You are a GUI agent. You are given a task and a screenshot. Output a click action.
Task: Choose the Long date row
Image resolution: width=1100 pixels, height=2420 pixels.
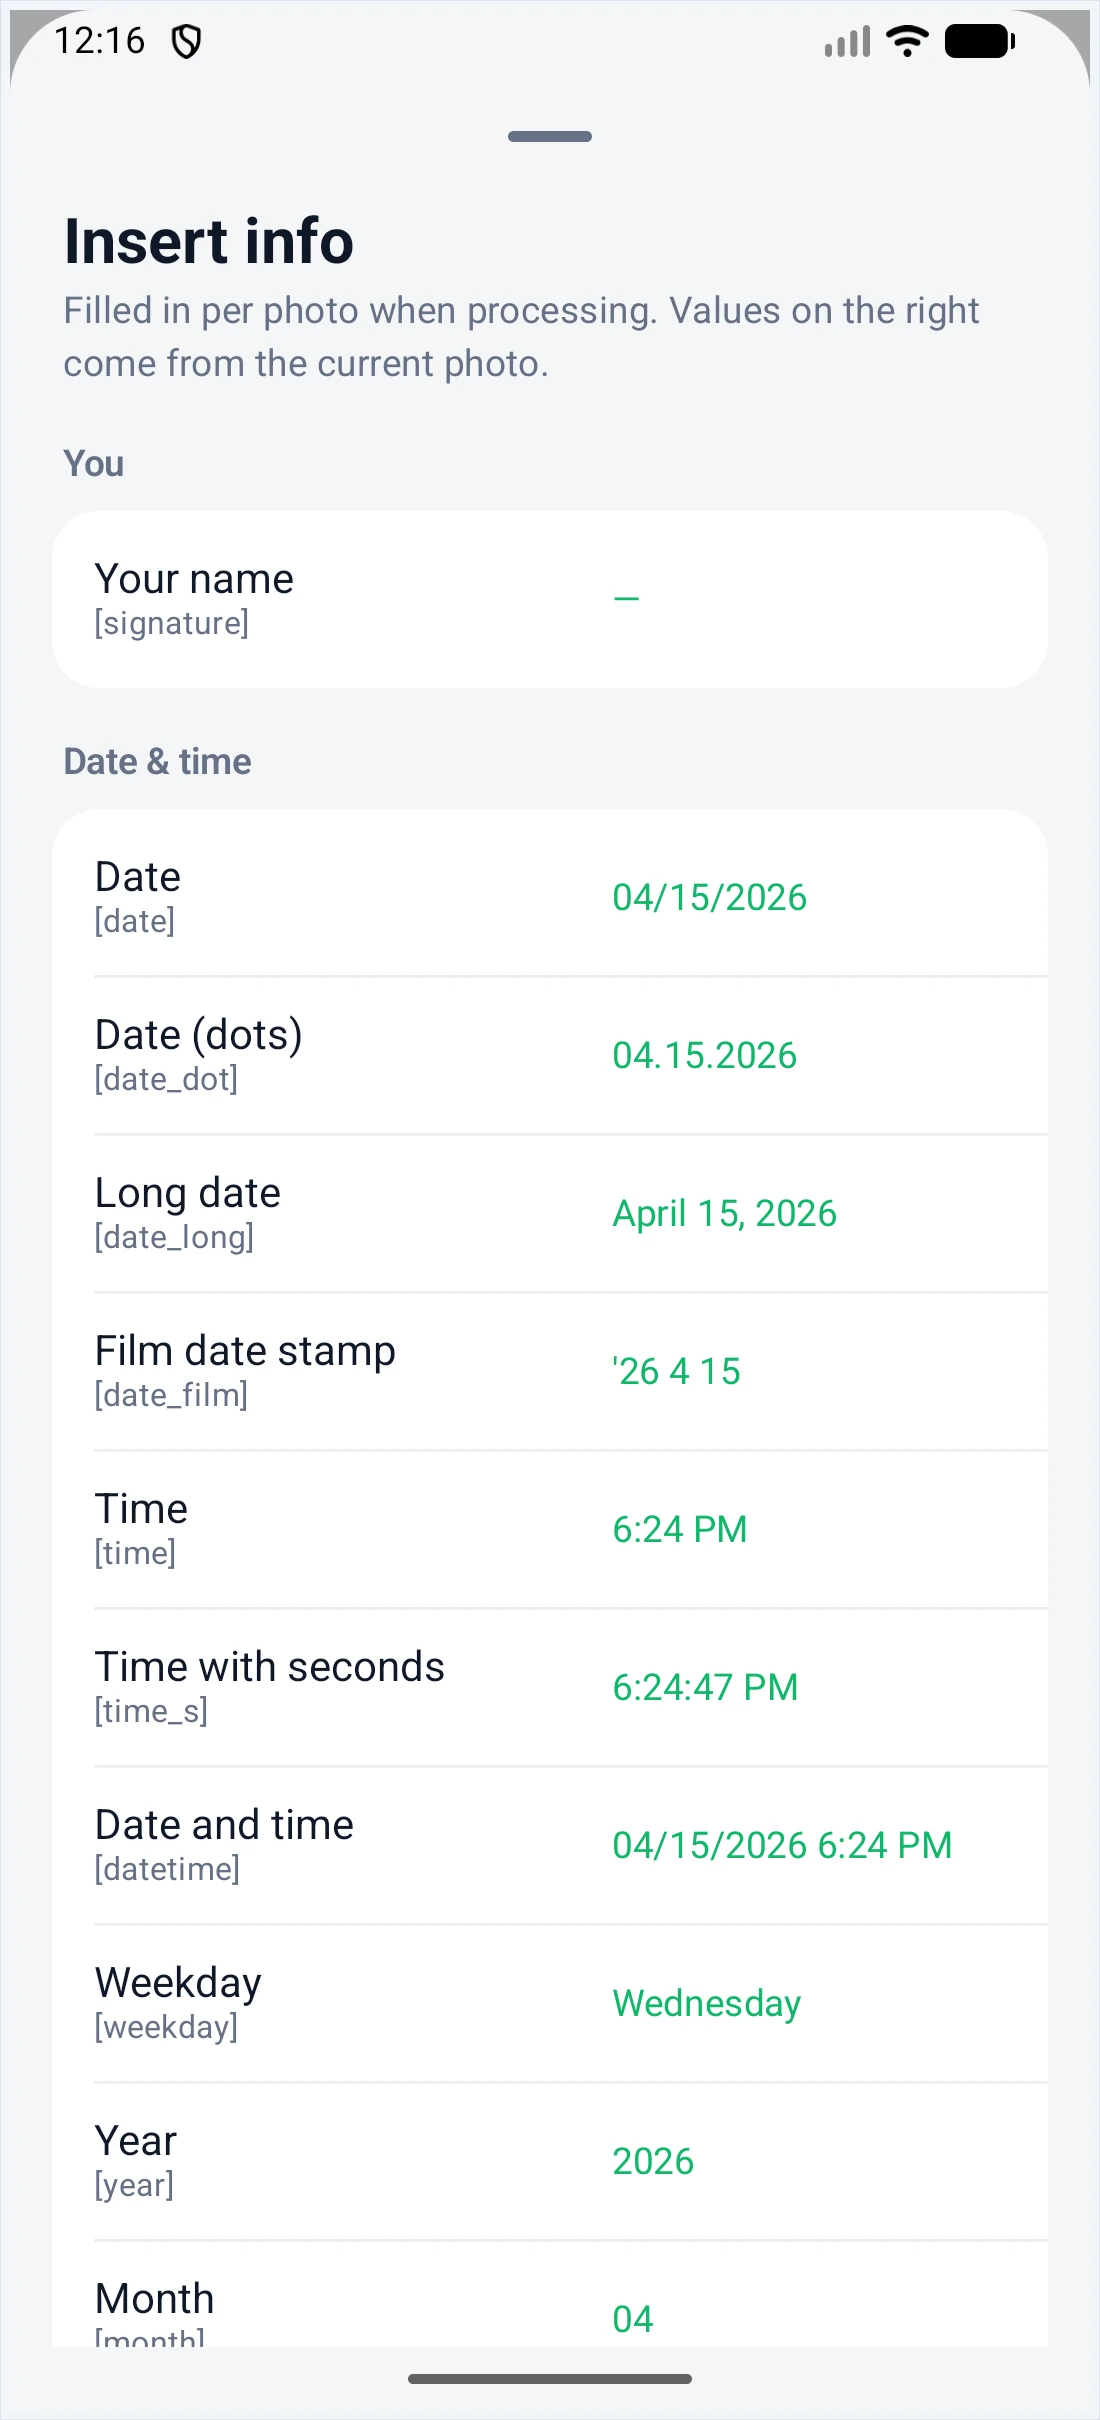tap(550, 1213)
